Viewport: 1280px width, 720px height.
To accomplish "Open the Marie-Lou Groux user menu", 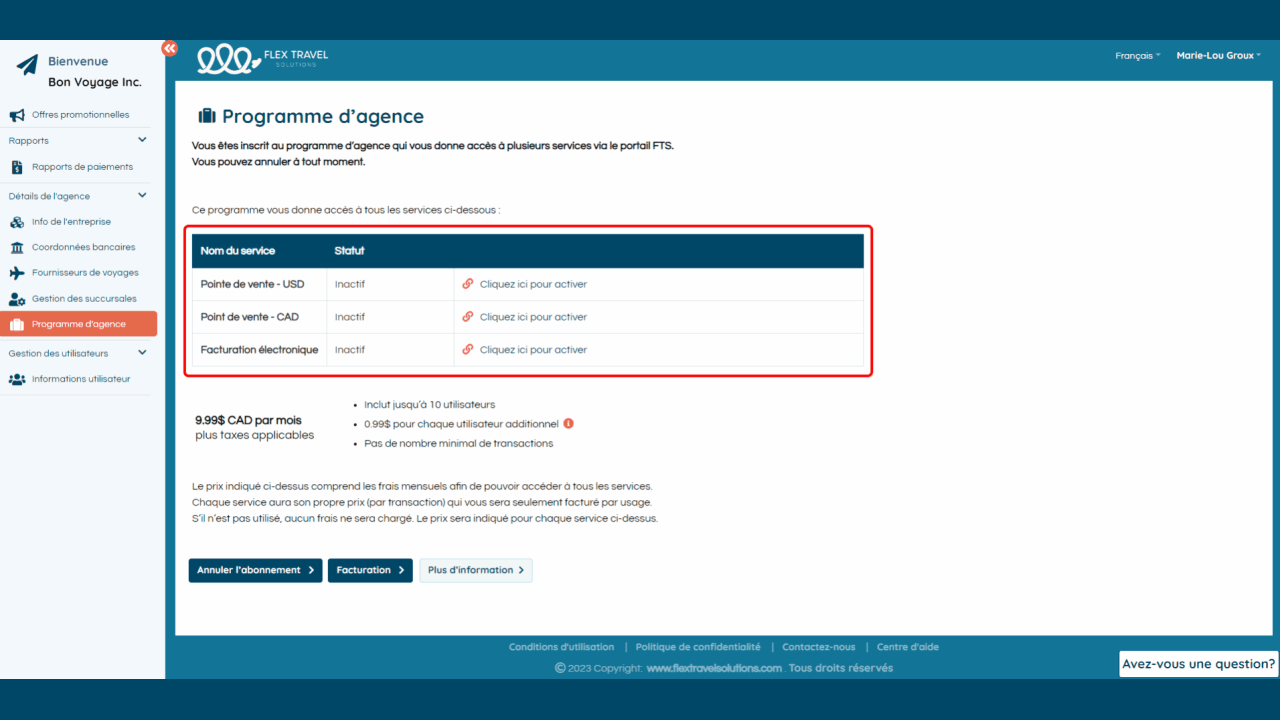I will pyautogui.click(x=1219, y=56).
